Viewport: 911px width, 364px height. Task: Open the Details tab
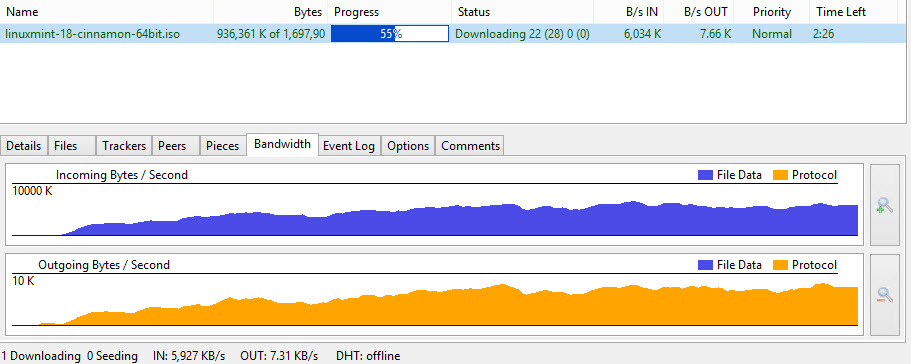pos(24,146)
